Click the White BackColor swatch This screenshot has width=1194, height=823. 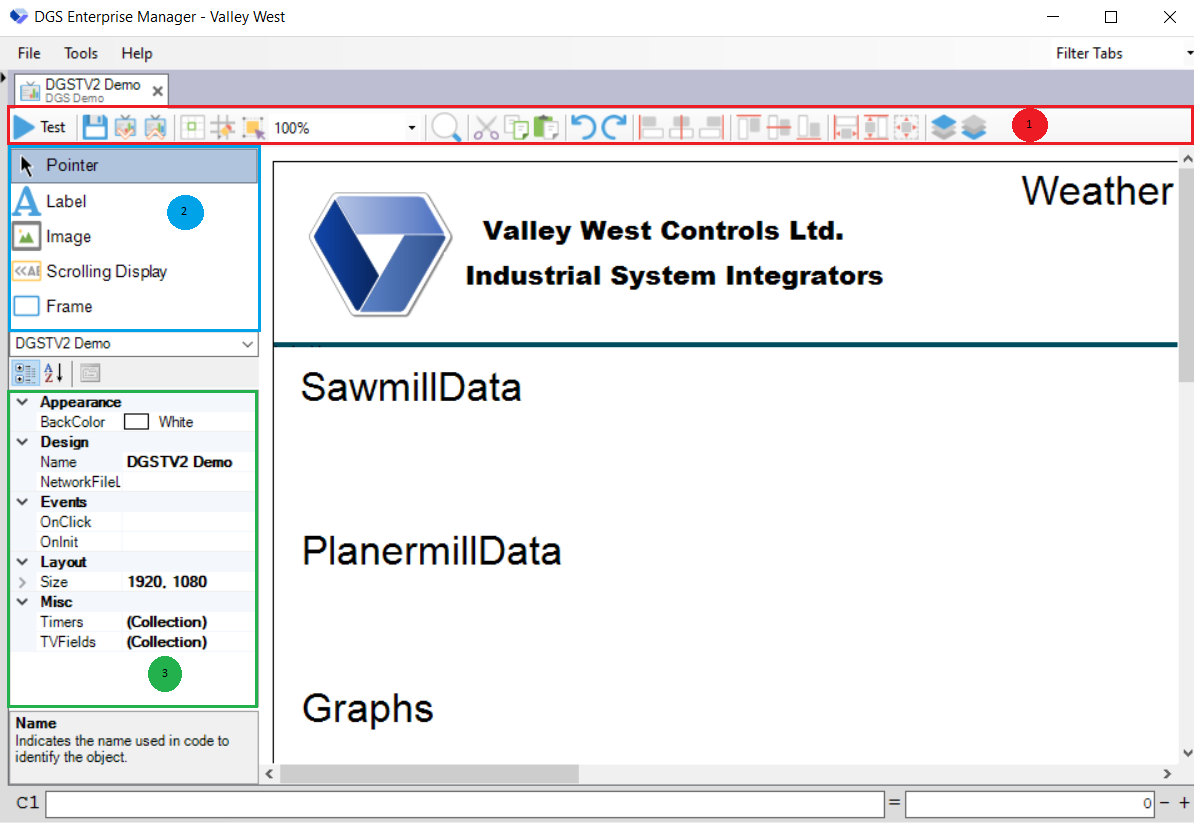(x=136, y=422)
